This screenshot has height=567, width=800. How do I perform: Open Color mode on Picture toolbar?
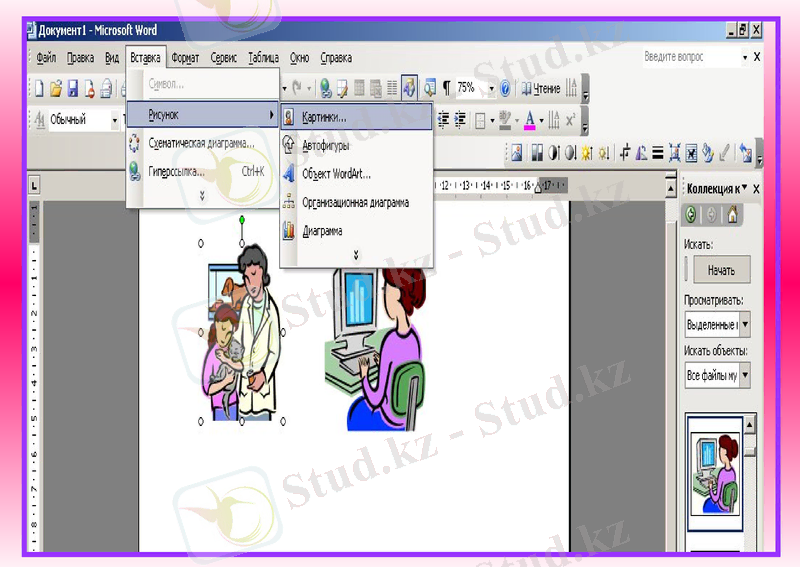pos(536,153)
